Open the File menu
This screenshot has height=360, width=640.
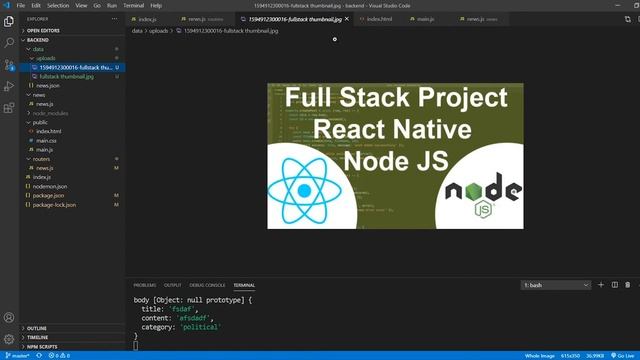pyautogui.click(x=20, y=5)
